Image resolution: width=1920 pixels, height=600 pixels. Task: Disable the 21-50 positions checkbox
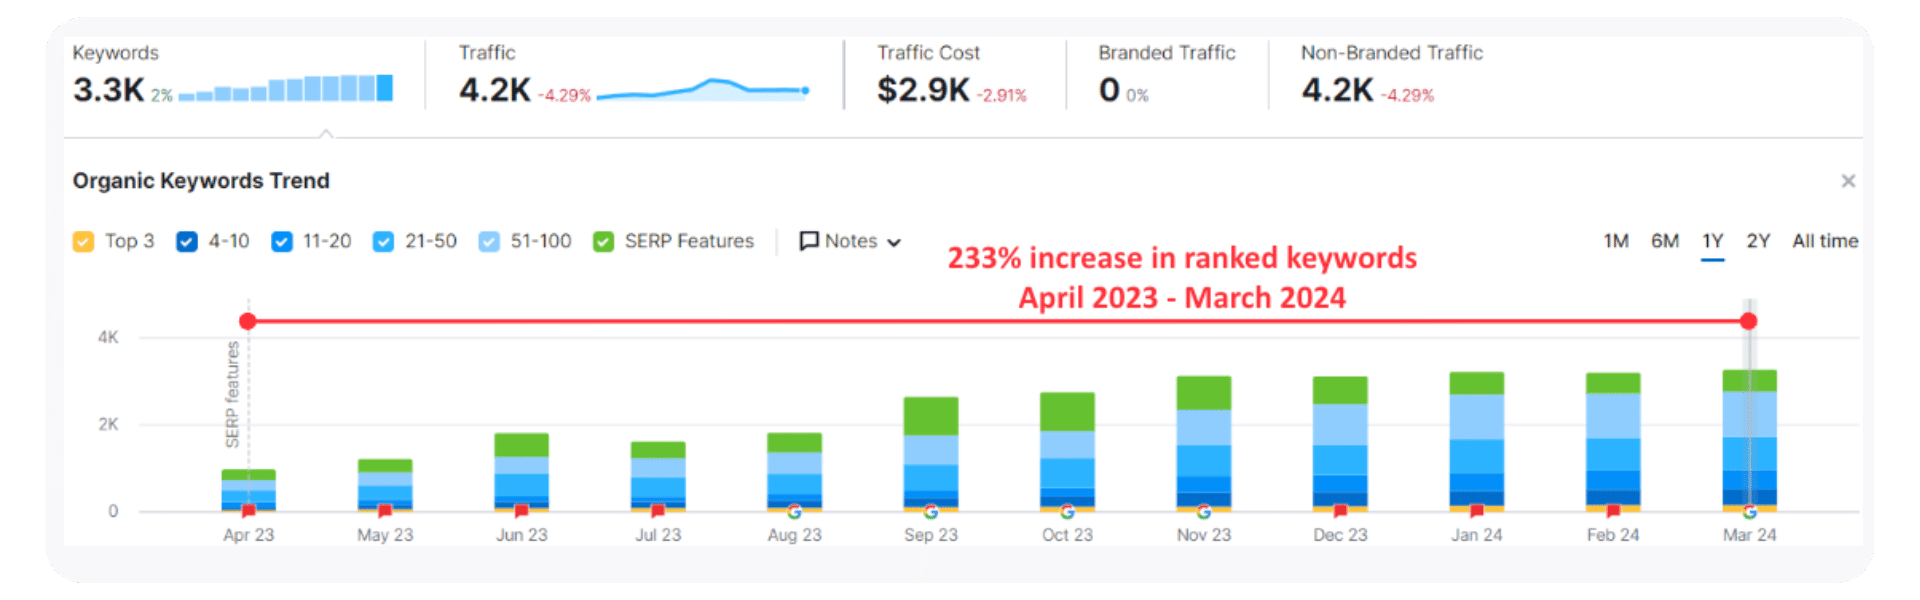point(383,242)
